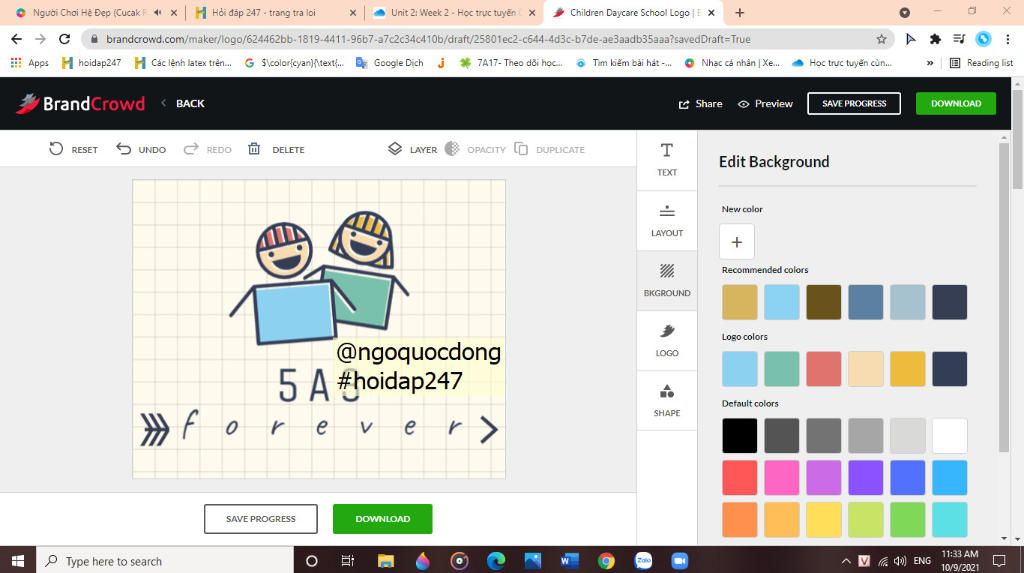Click SAVE PROGRESS below the canvas
The height and width of the screenshot is (573, 1024).
pyautogui.click(x=261, y=519)
